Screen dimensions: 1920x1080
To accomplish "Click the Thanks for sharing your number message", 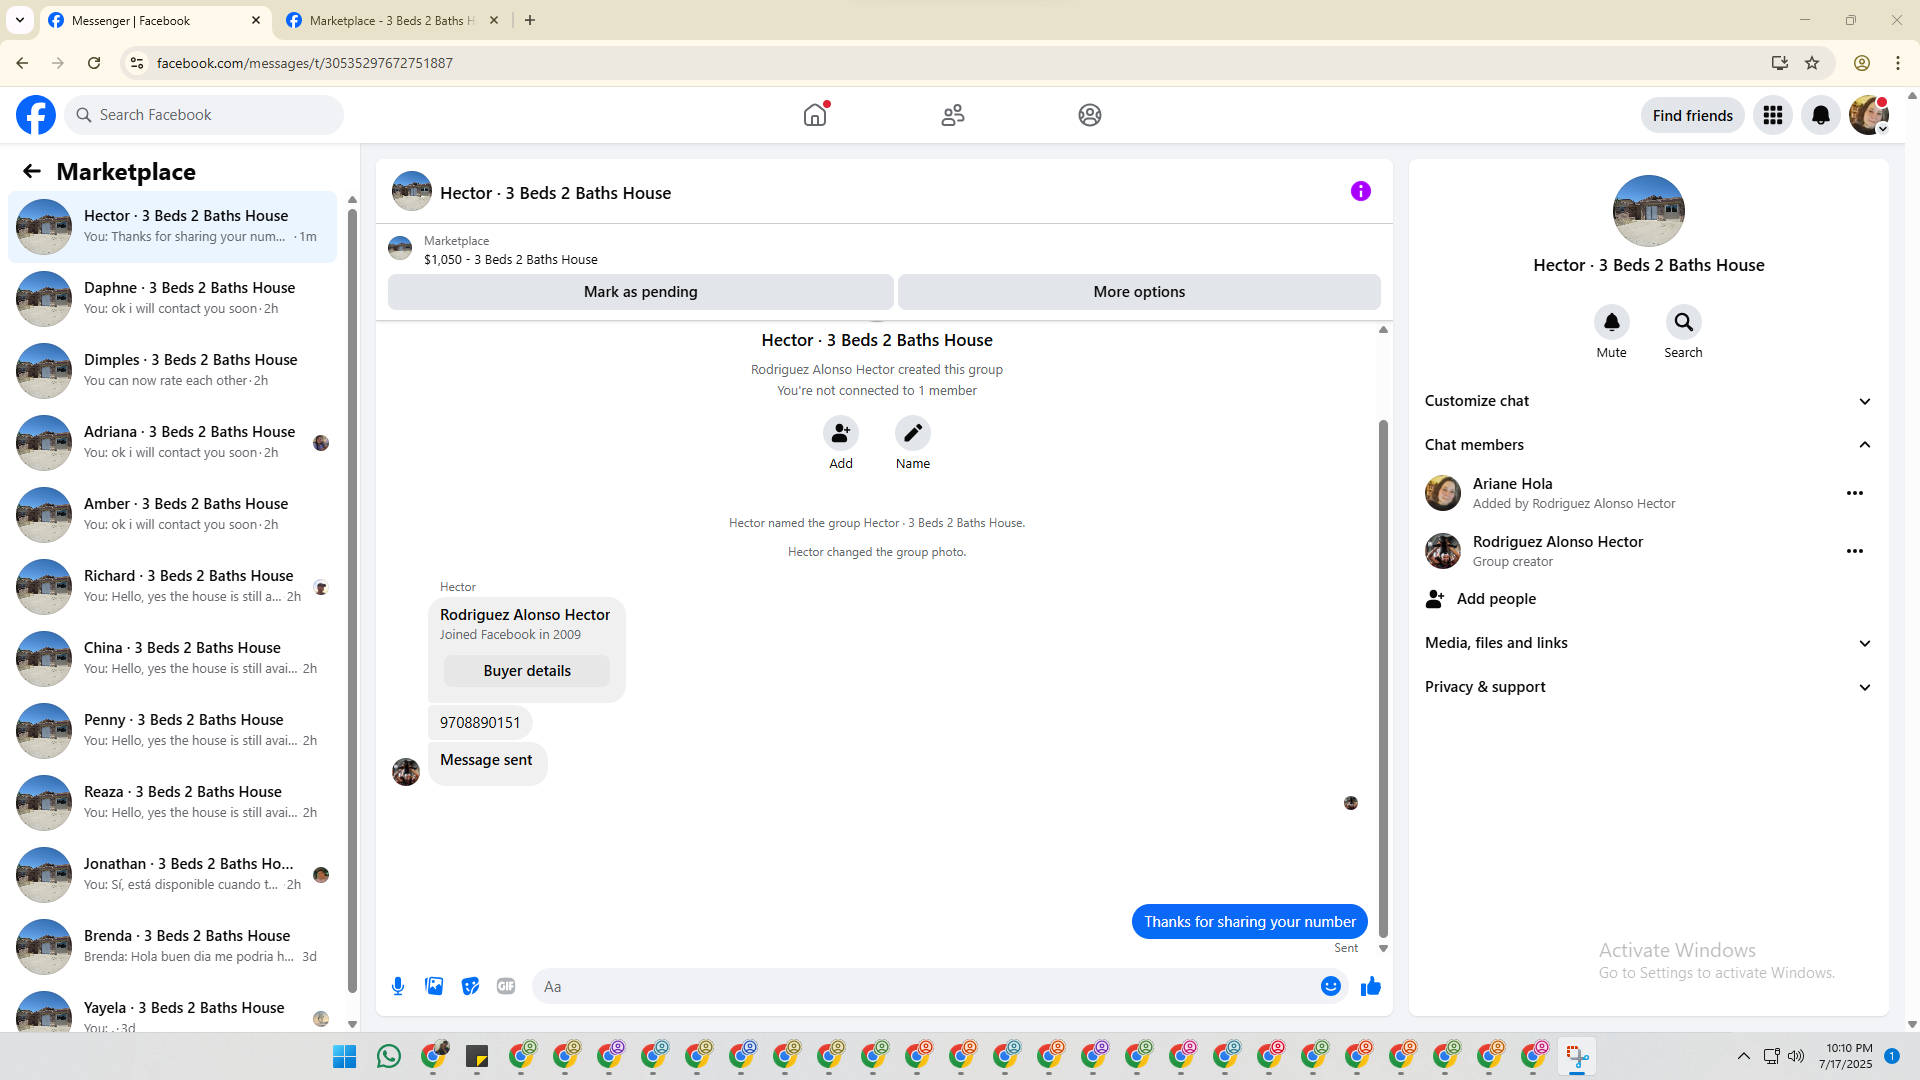I will [x=1250, y=922].
